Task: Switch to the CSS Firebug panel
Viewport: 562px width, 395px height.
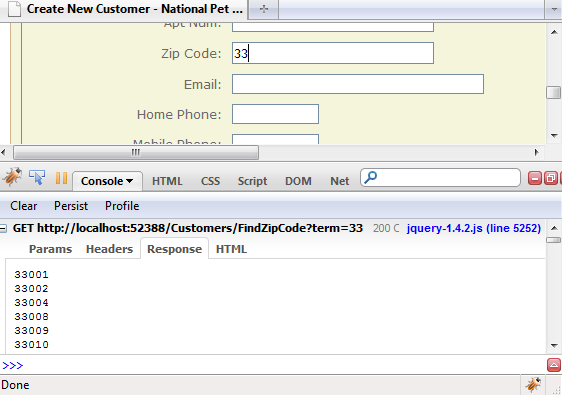Action: point(210,181)
